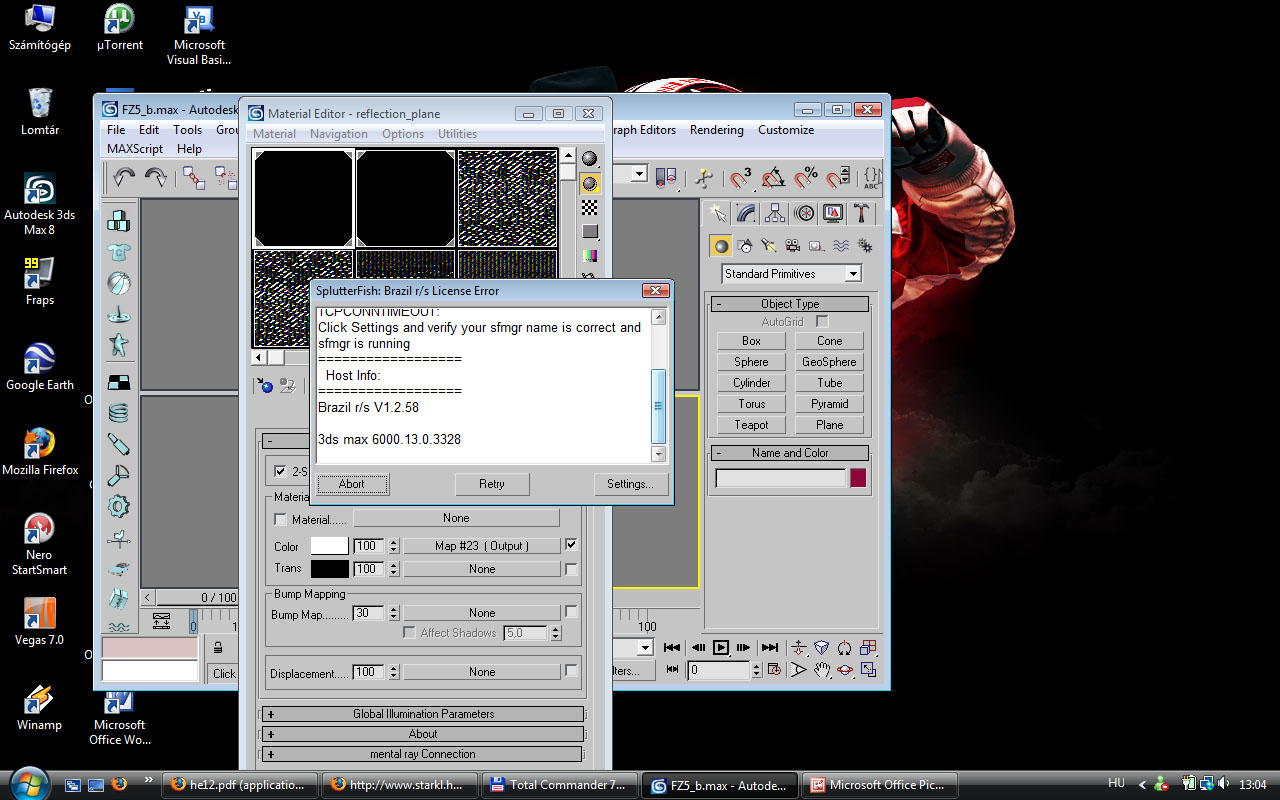Image resolution: width=1280 pixels, height=800 pixels.
Task: Click the Undo arrow in 3ds Max toolbar
Action: click(125, 178)
